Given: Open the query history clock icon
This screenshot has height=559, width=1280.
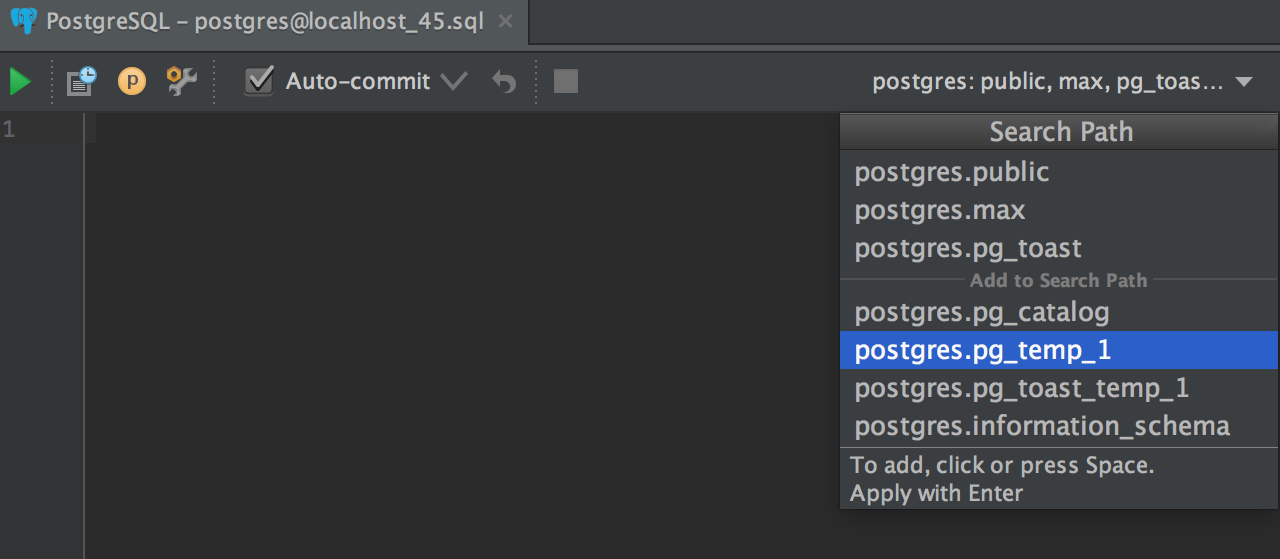Looking at the screenshot, I should tap(81, 81).
